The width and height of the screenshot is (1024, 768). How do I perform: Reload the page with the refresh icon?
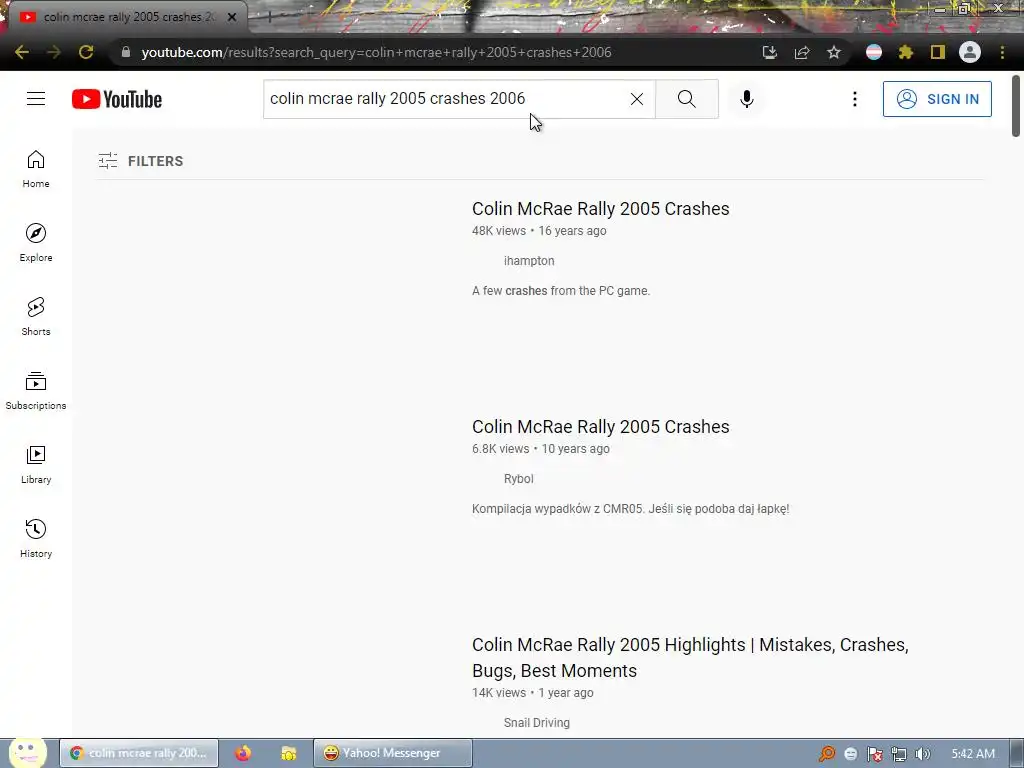pyautogui.click(x=86, y=52)
